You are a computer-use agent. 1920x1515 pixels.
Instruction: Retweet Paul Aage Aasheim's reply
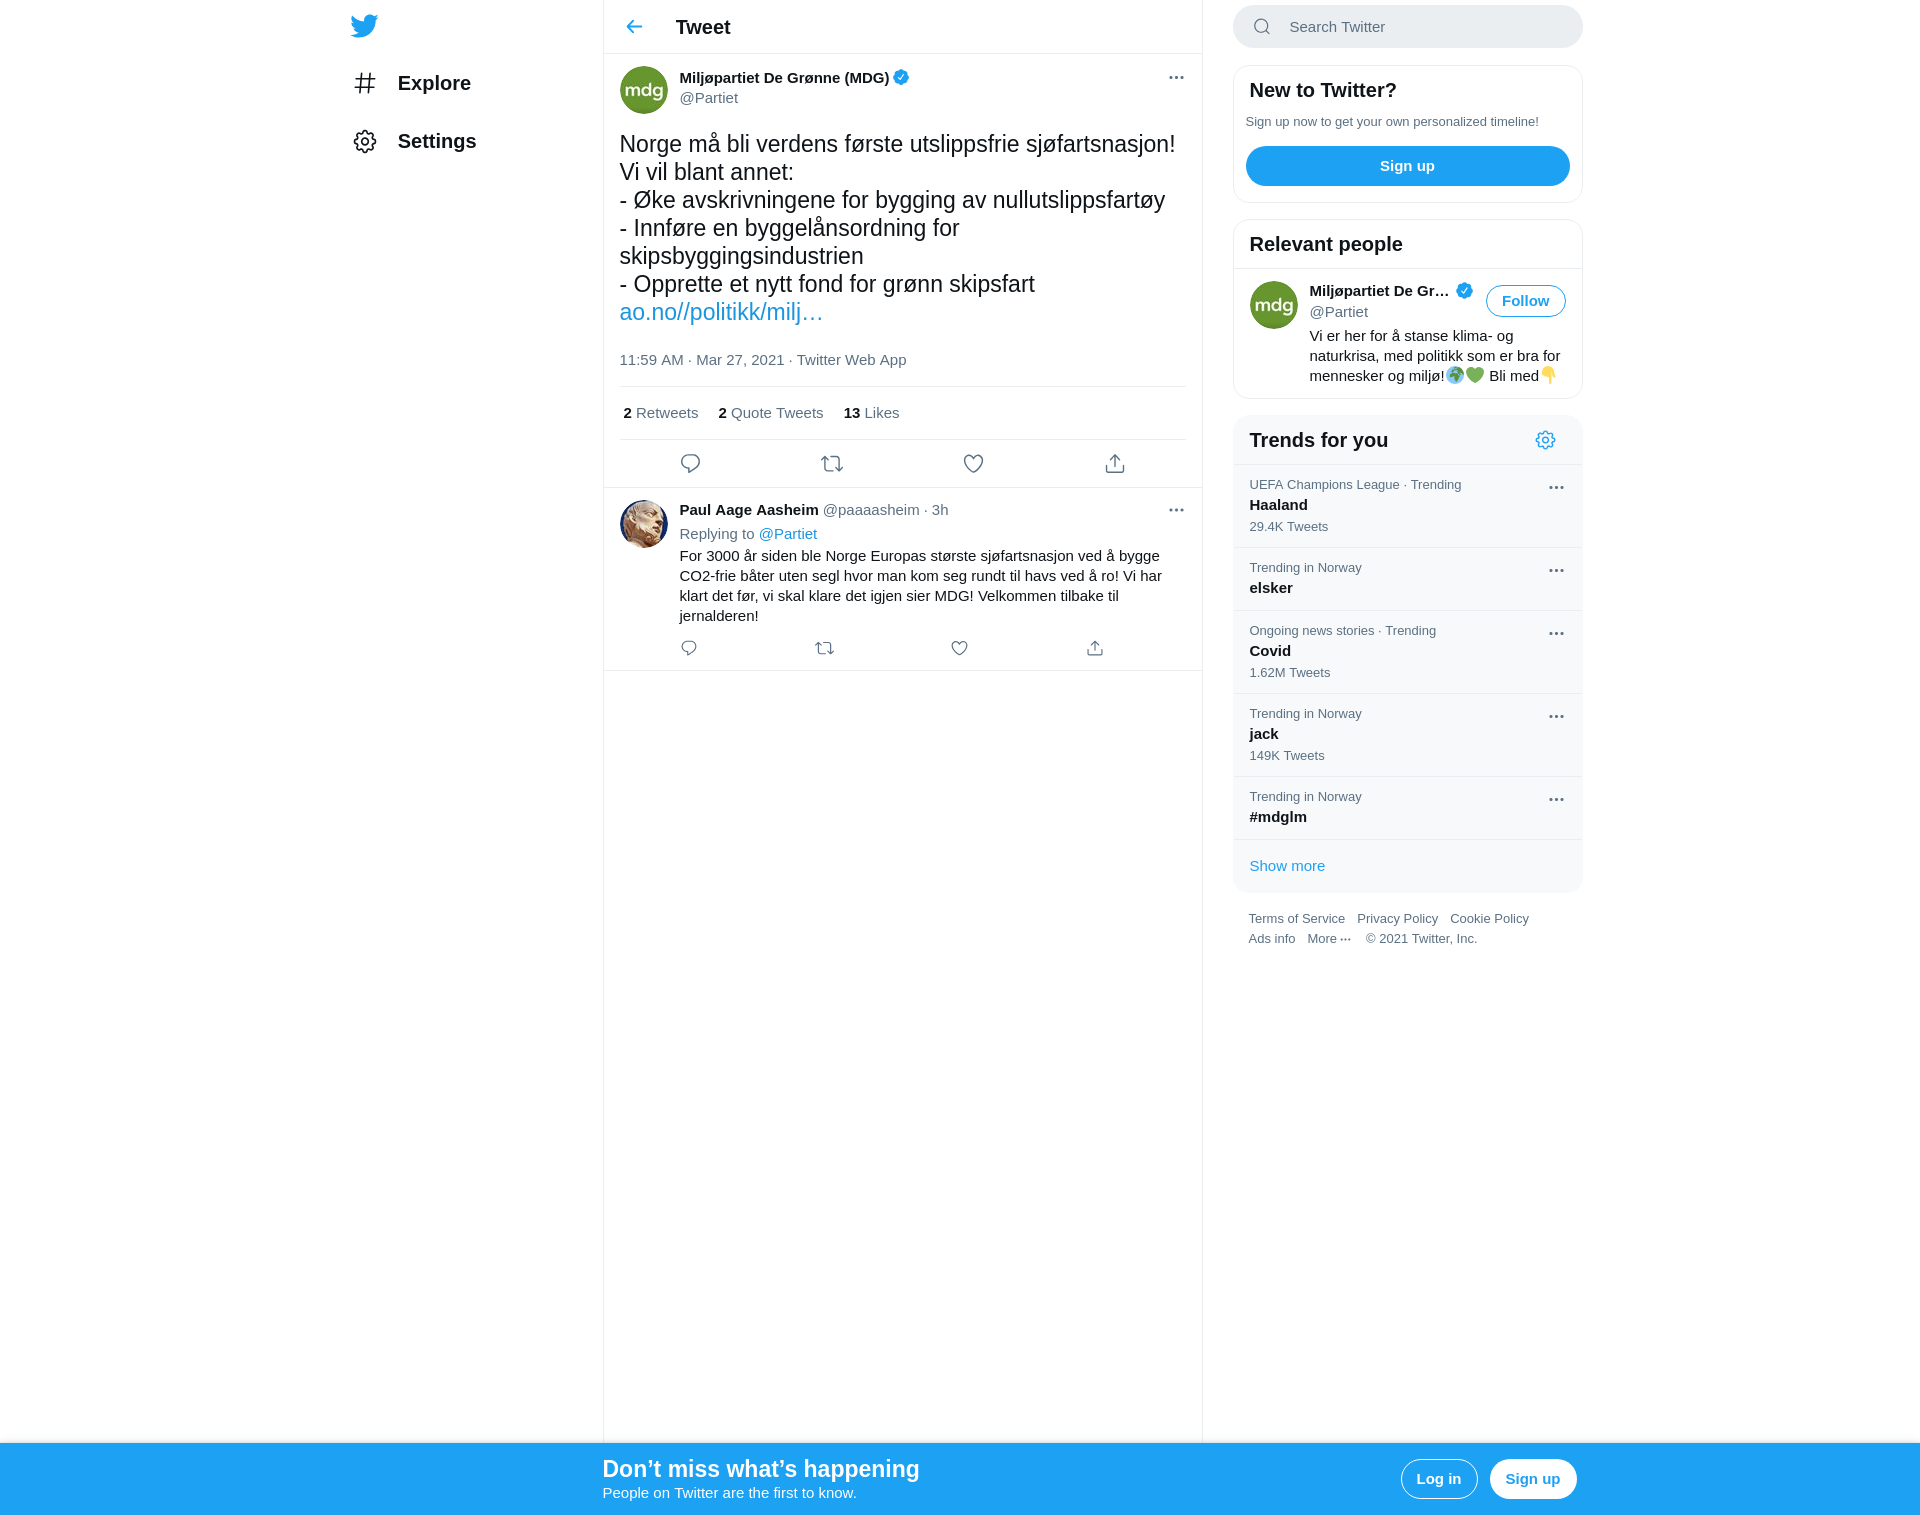[x=824, y=648]
